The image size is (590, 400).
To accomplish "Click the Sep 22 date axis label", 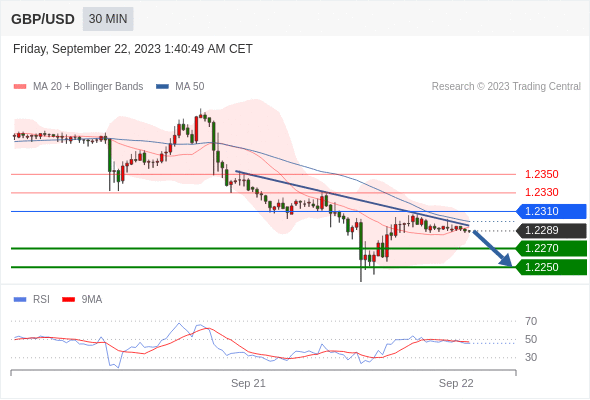I will pyautogui.click(x=456, y=383).
